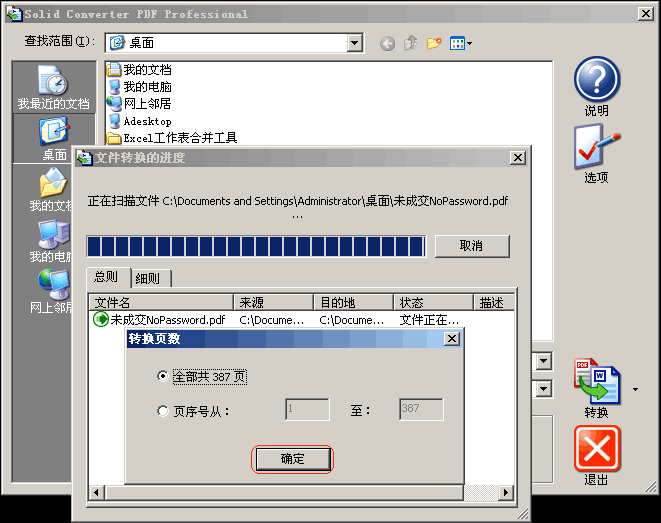
Task: Close the 文件转换的进度 dialog
Action: pos(517,158)
